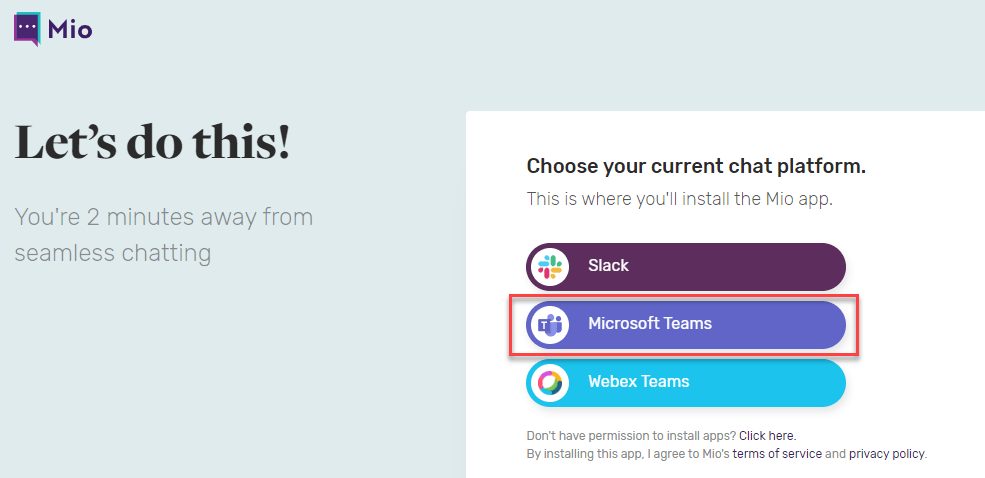Click the Webex Teams logo icon
Image resolution: width=985 pixels, height=478 pixels.
click(x=549, y=383)
